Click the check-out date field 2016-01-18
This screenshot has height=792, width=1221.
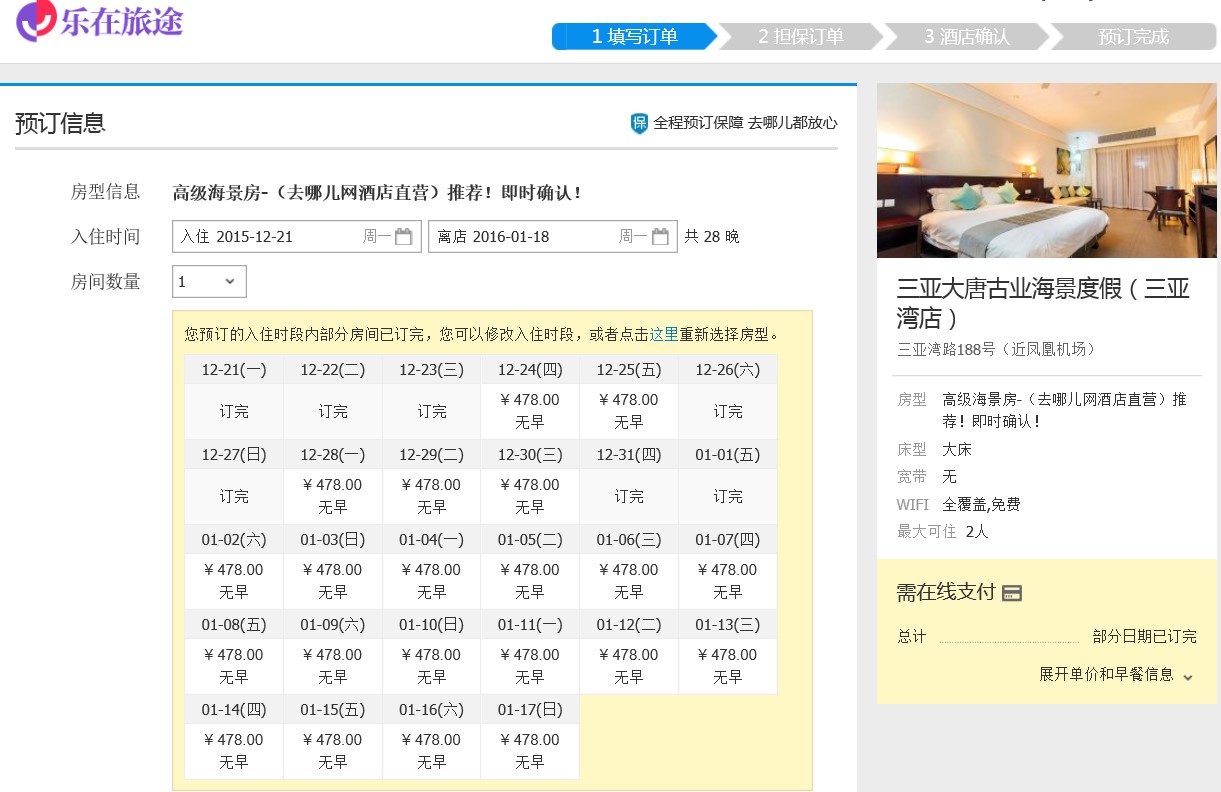tap(525, 237)
